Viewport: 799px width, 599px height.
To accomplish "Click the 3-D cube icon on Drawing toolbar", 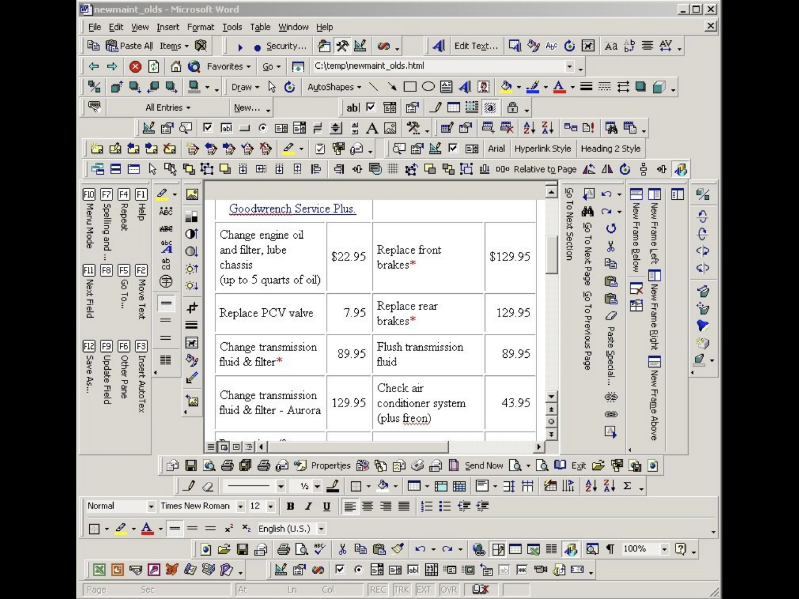I will click(x=659, y=87).
